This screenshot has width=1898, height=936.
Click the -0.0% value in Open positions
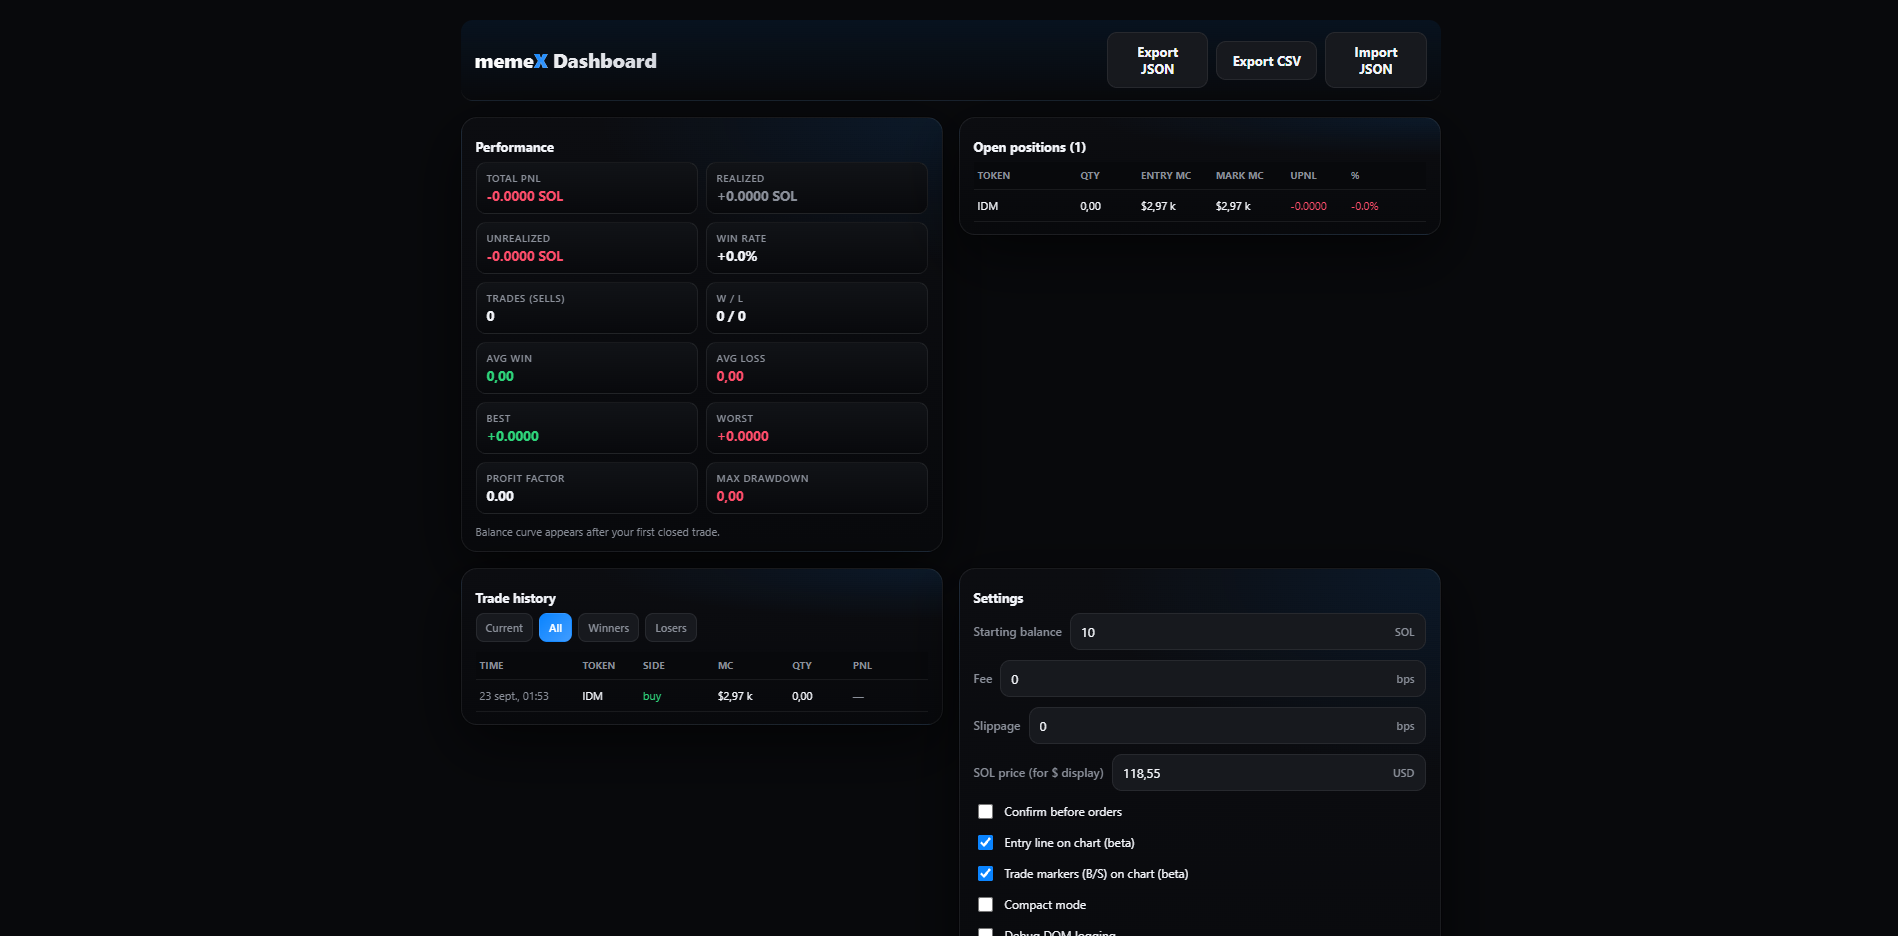(x=1364, y=206)
